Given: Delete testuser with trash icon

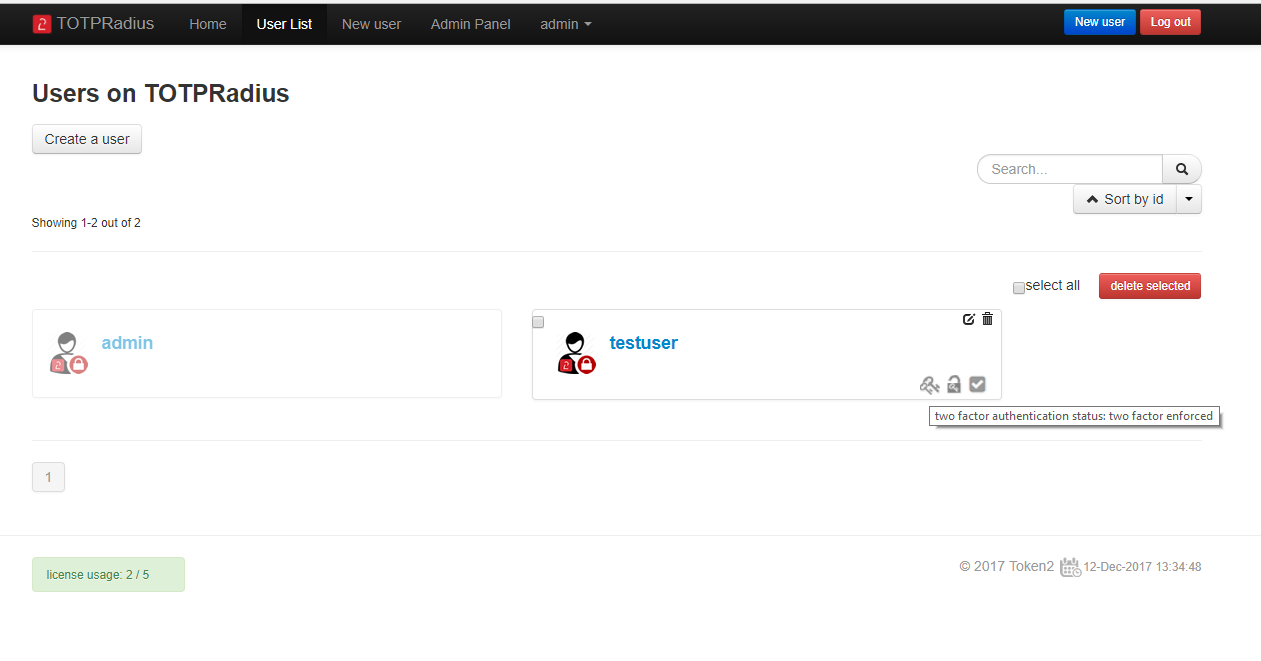Looking at the screenshot, I should [988, 319].
